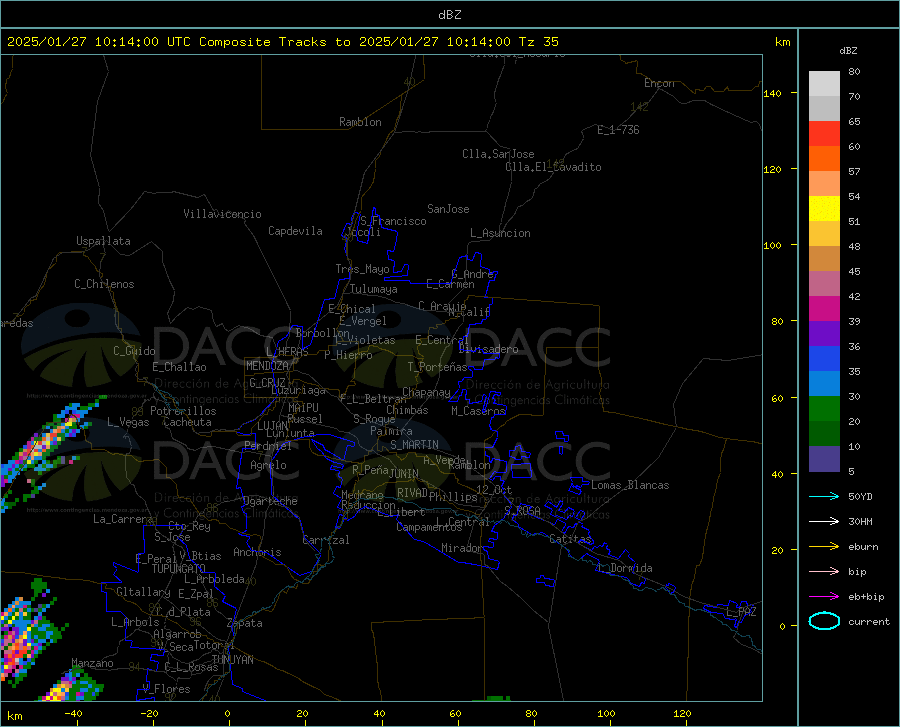Click the Capdevila map label

coord(295,231)
